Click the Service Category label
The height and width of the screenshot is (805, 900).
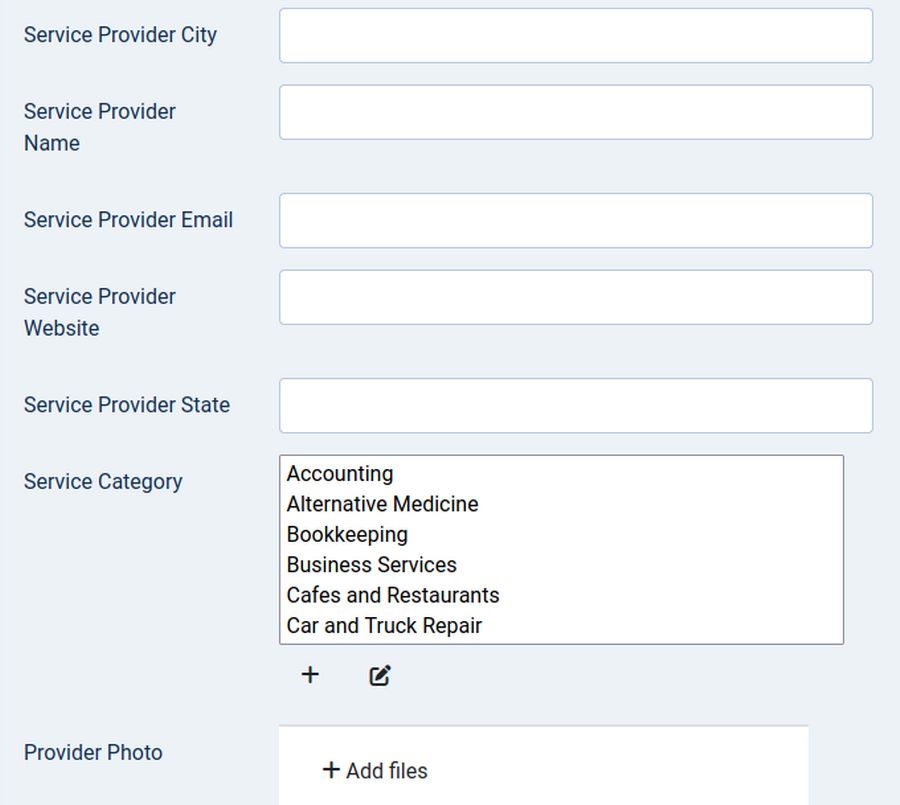103,482
